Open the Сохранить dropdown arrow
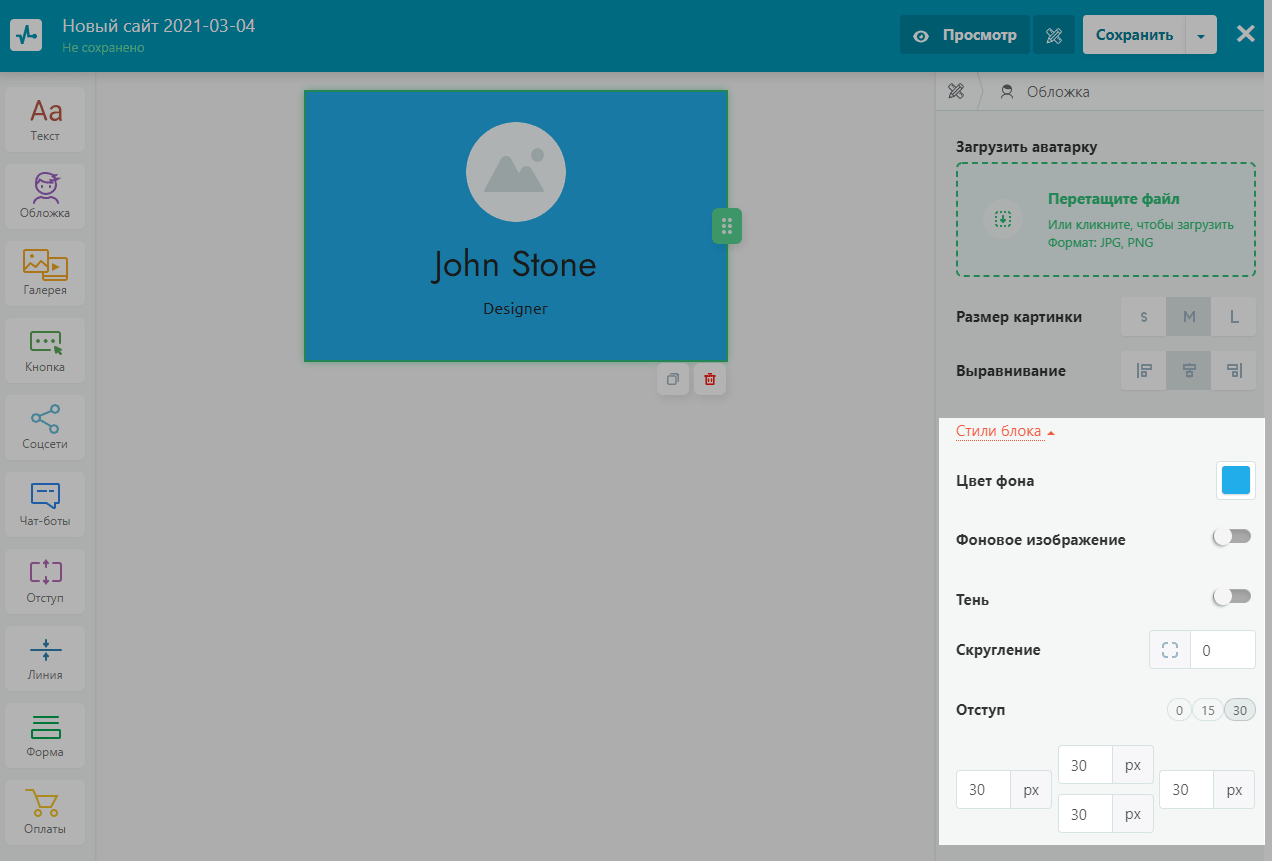The image size is (1272, 861). coord(1201,35)
